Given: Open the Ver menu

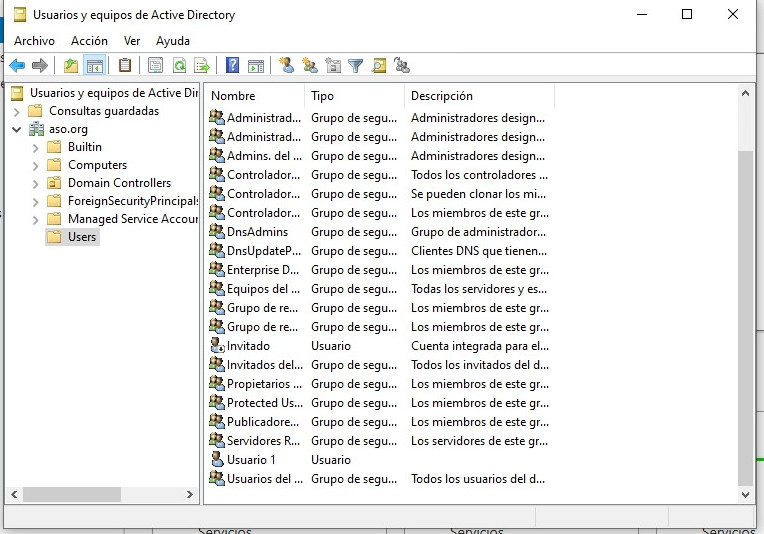Looking at the screenshot, I should (x=132, y=41).
